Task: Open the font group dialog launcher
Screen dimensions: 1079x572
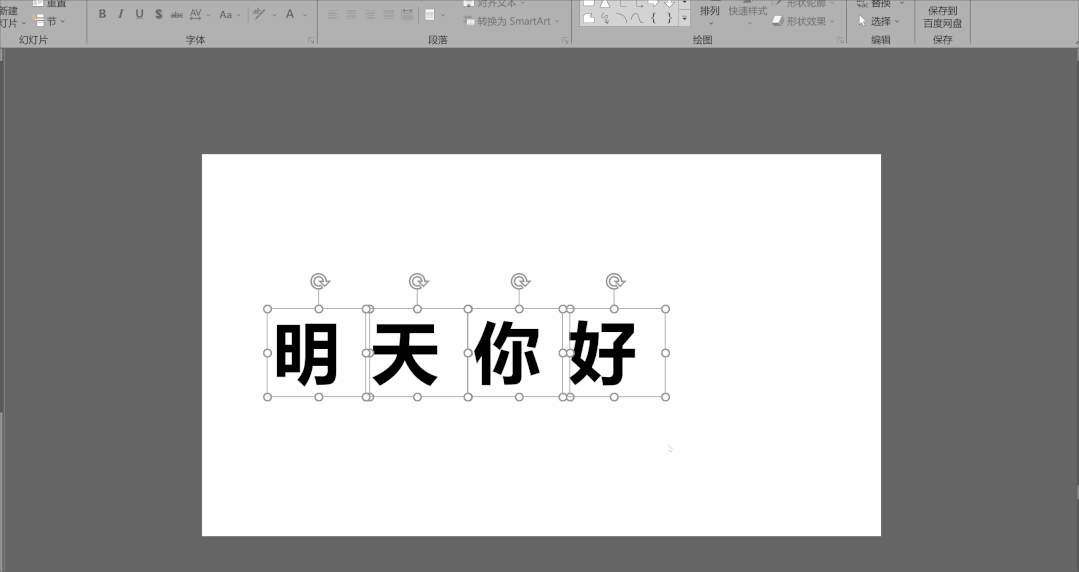Action: [311, 41]
